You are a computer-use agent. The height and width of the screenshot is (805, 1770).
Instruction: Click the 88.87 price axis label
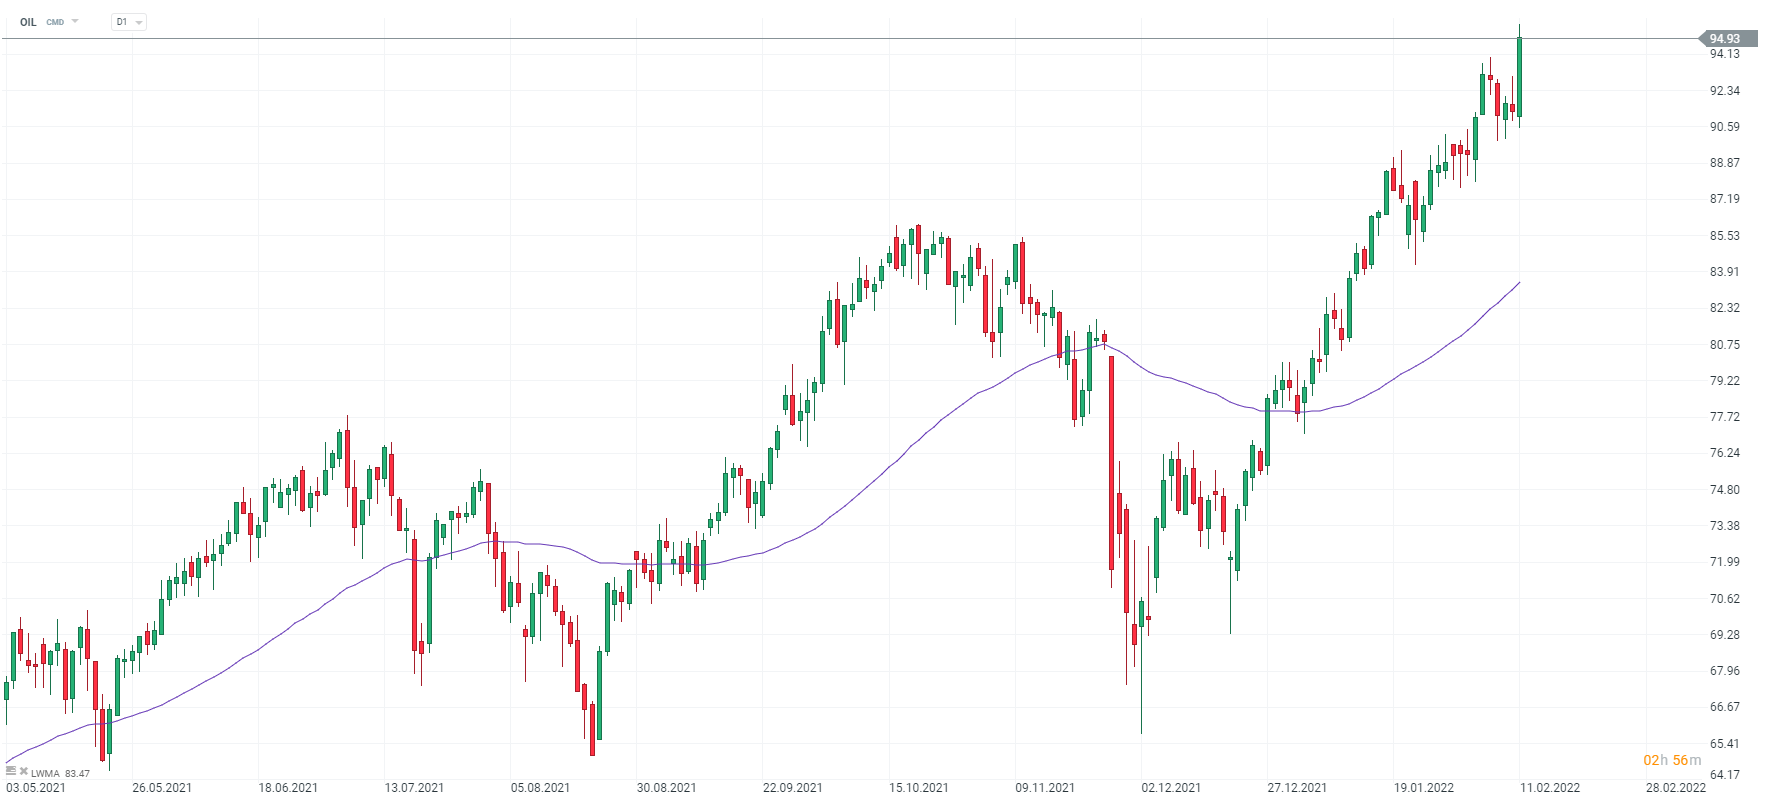tap(1724, 163)
